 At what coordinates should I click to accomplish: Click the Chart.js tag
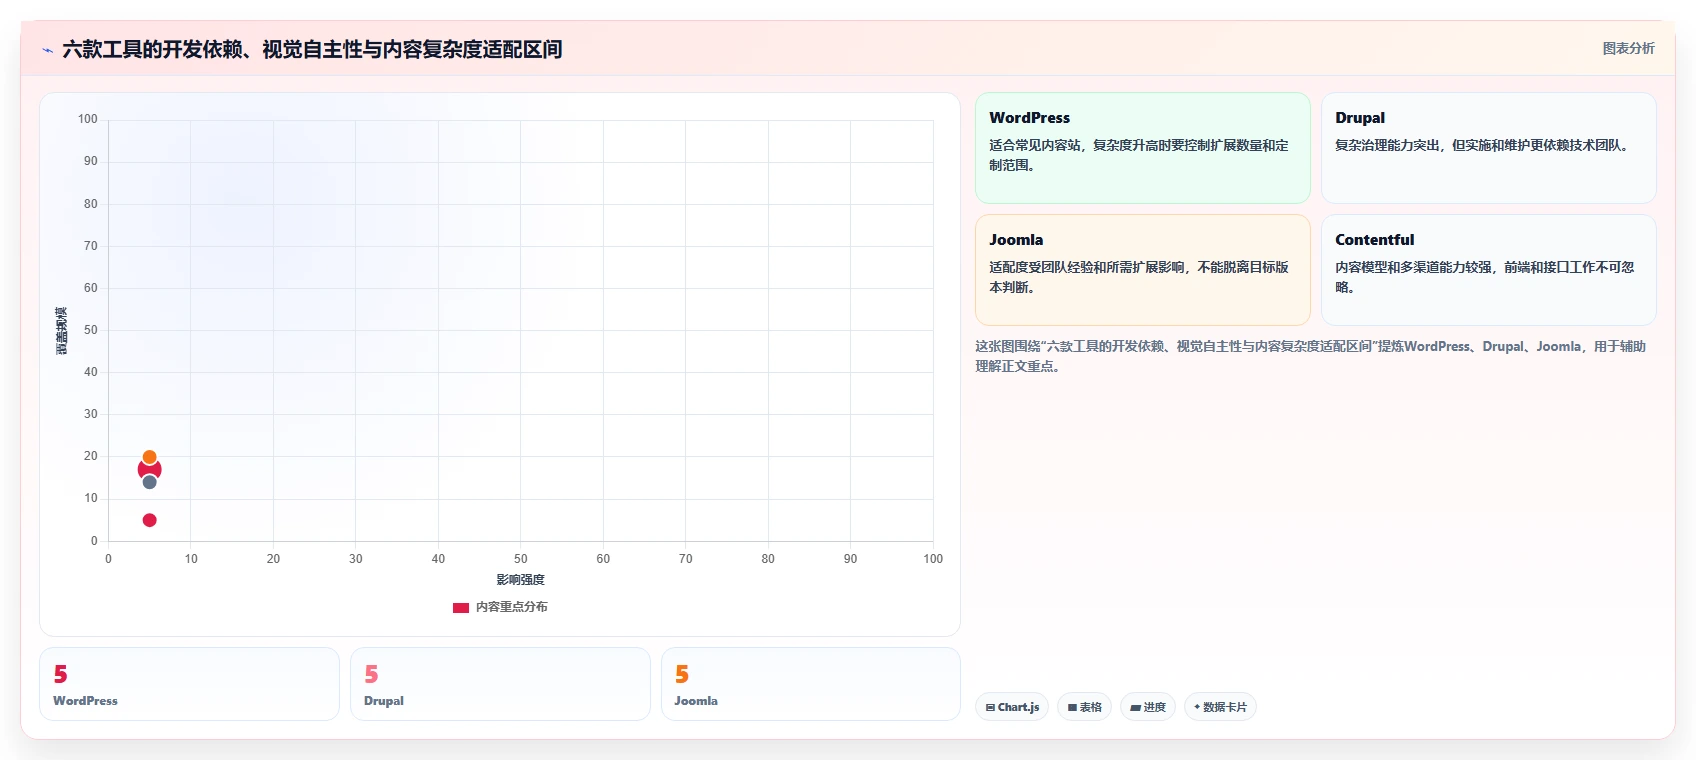pos(1012,707)
